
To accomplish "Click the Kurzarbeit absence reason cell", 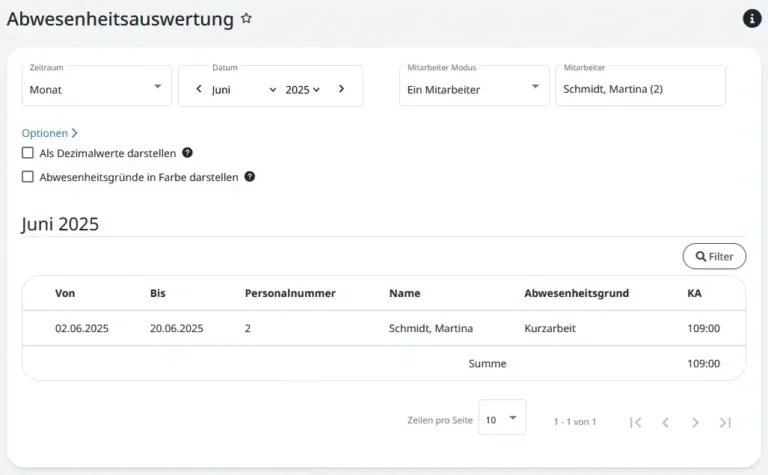I will pos(550,328).
